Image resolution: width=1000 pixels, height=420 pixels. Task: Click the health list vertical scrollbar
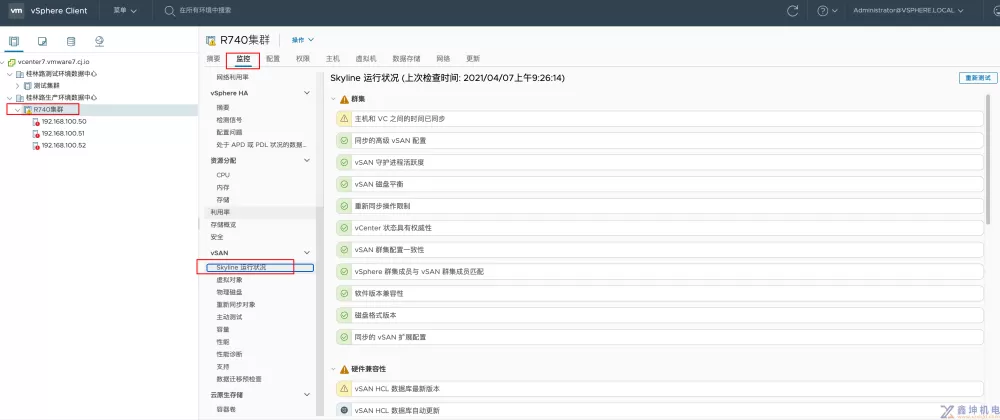point(989,159)
